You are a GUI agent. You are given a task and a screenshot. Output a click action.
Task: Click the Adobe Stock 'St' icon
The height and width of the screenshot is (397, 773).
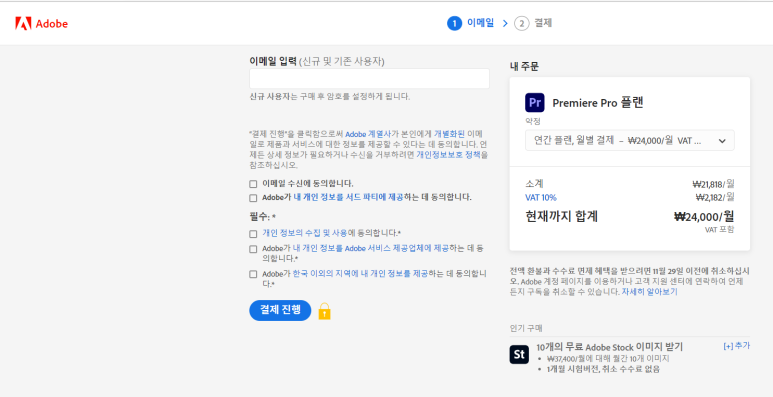519,354
